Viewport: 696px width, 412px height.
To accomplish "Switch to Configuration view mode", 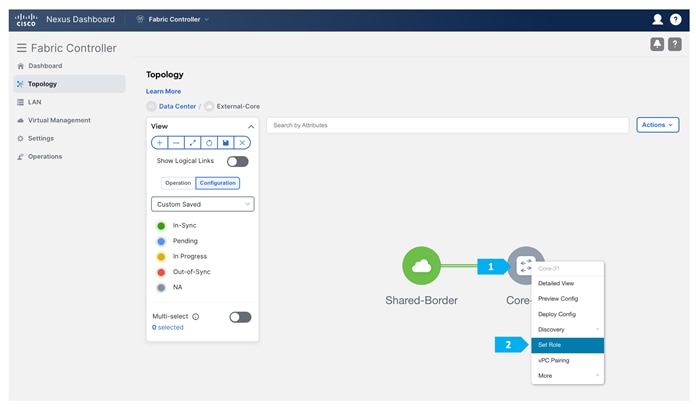I will [x=218, y=183].
